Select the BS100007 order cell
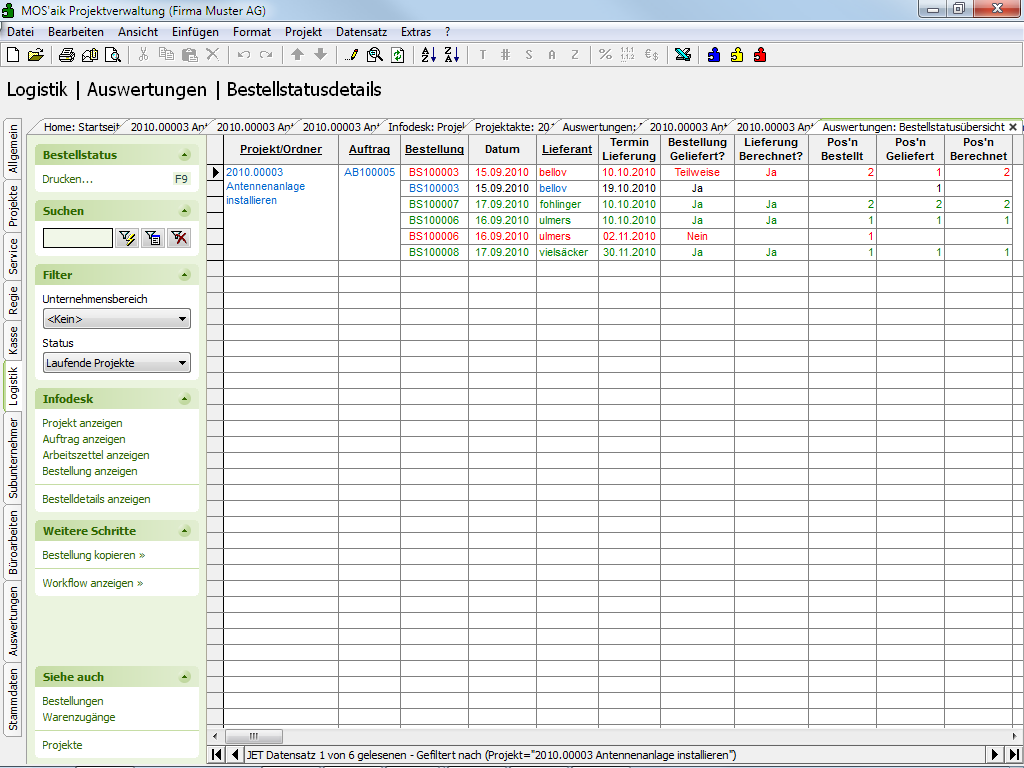This screenshot has height=768, width=1024. tap(434, 204)
